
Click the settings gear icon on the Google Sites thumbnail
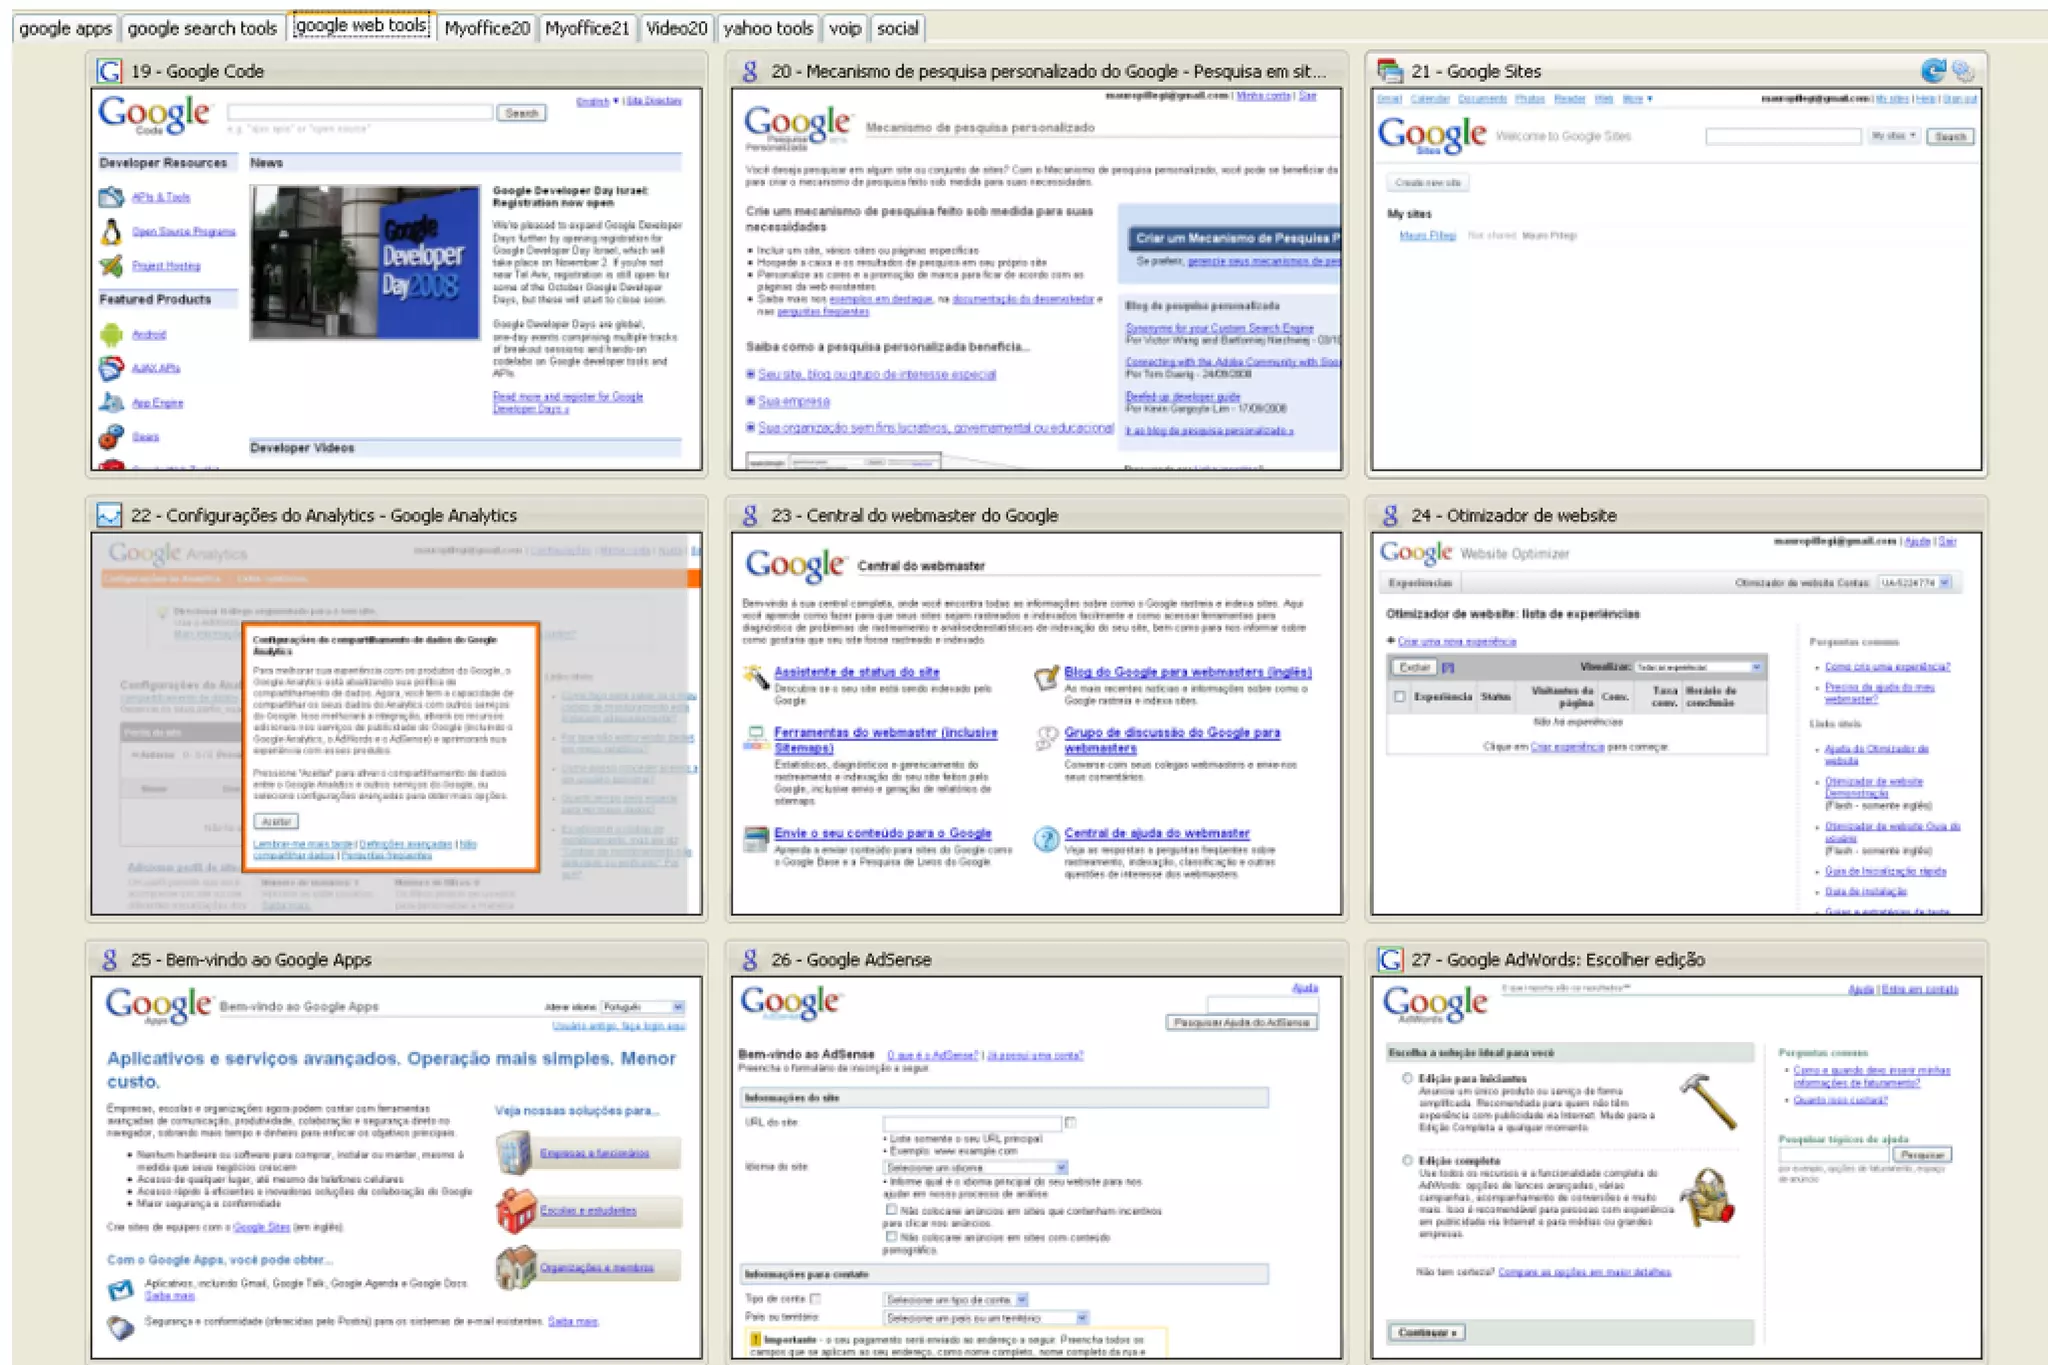point(1963,72)
